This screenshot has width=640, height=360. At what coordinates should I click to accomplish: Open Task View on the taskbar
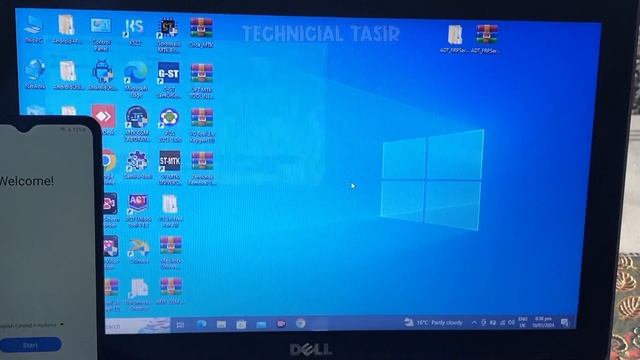[180, 324]
